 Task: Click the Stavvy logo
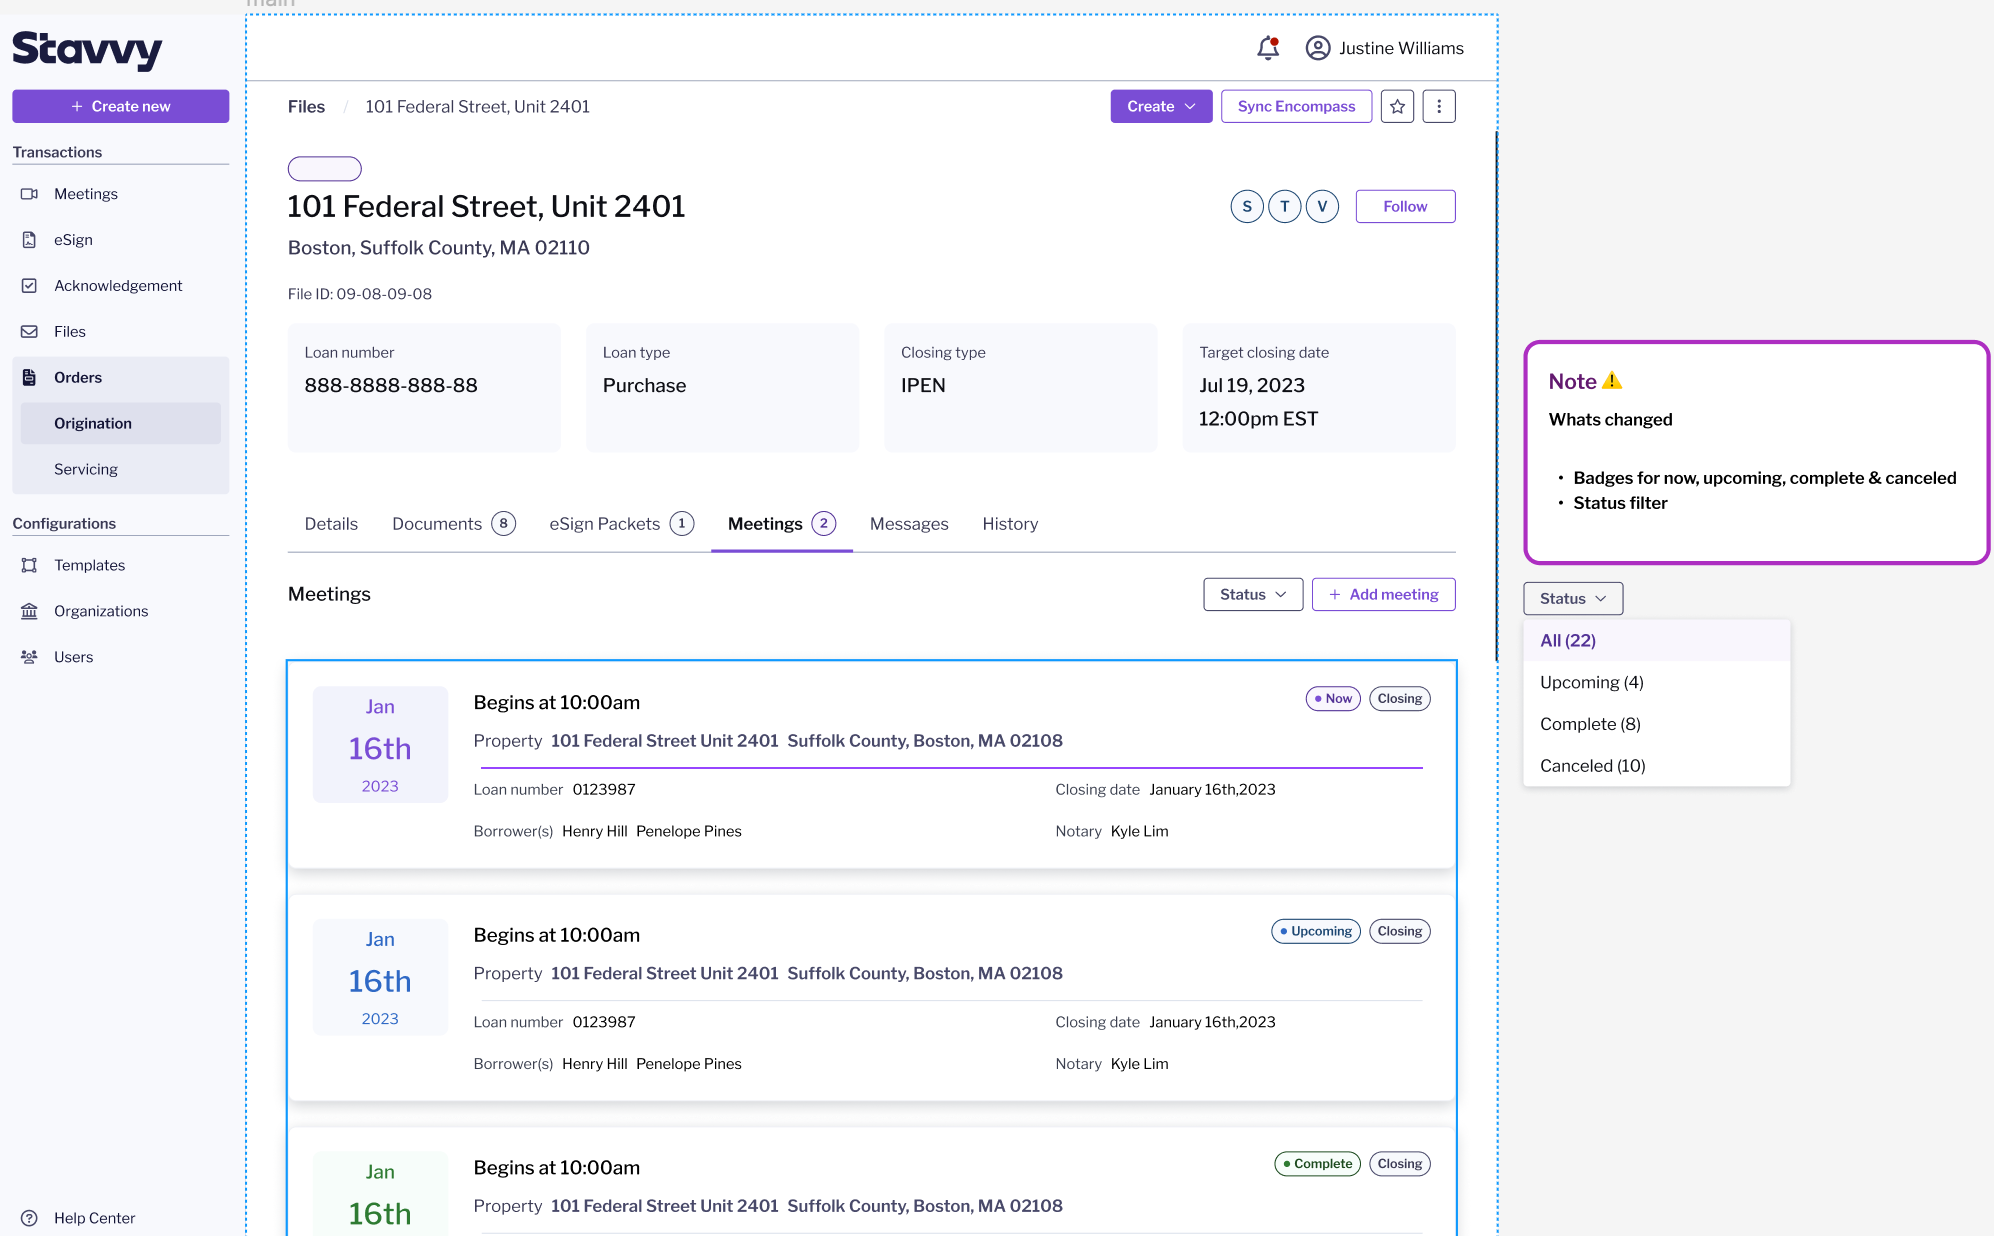pyautogui.click(x=87, y=49)
